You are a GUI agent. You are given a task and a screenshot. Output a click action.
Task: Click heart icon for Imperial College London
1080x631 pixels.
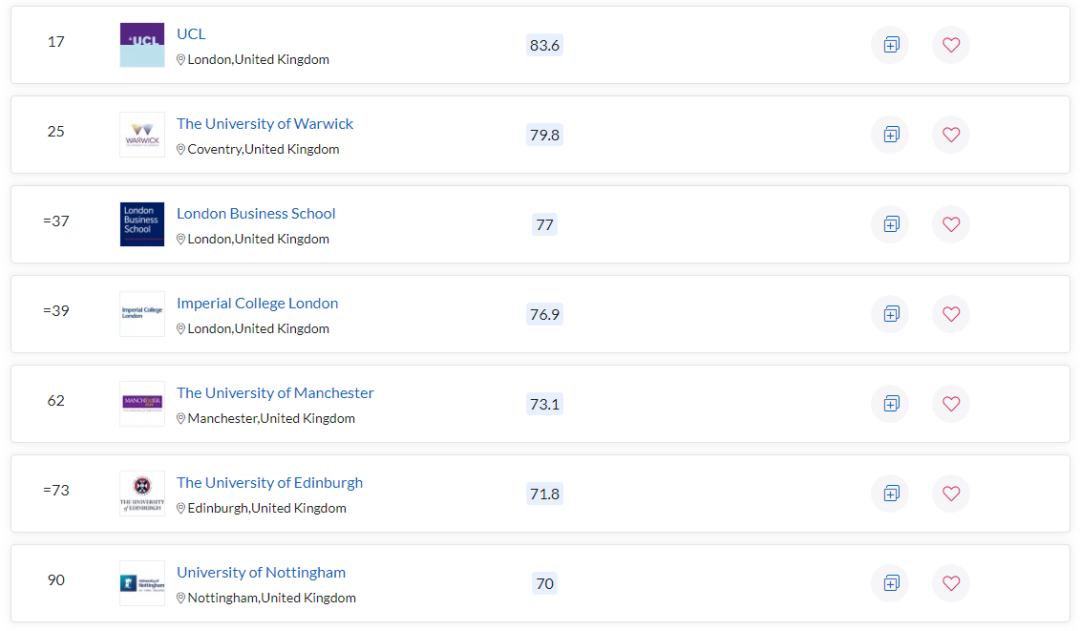click(951, 314)
